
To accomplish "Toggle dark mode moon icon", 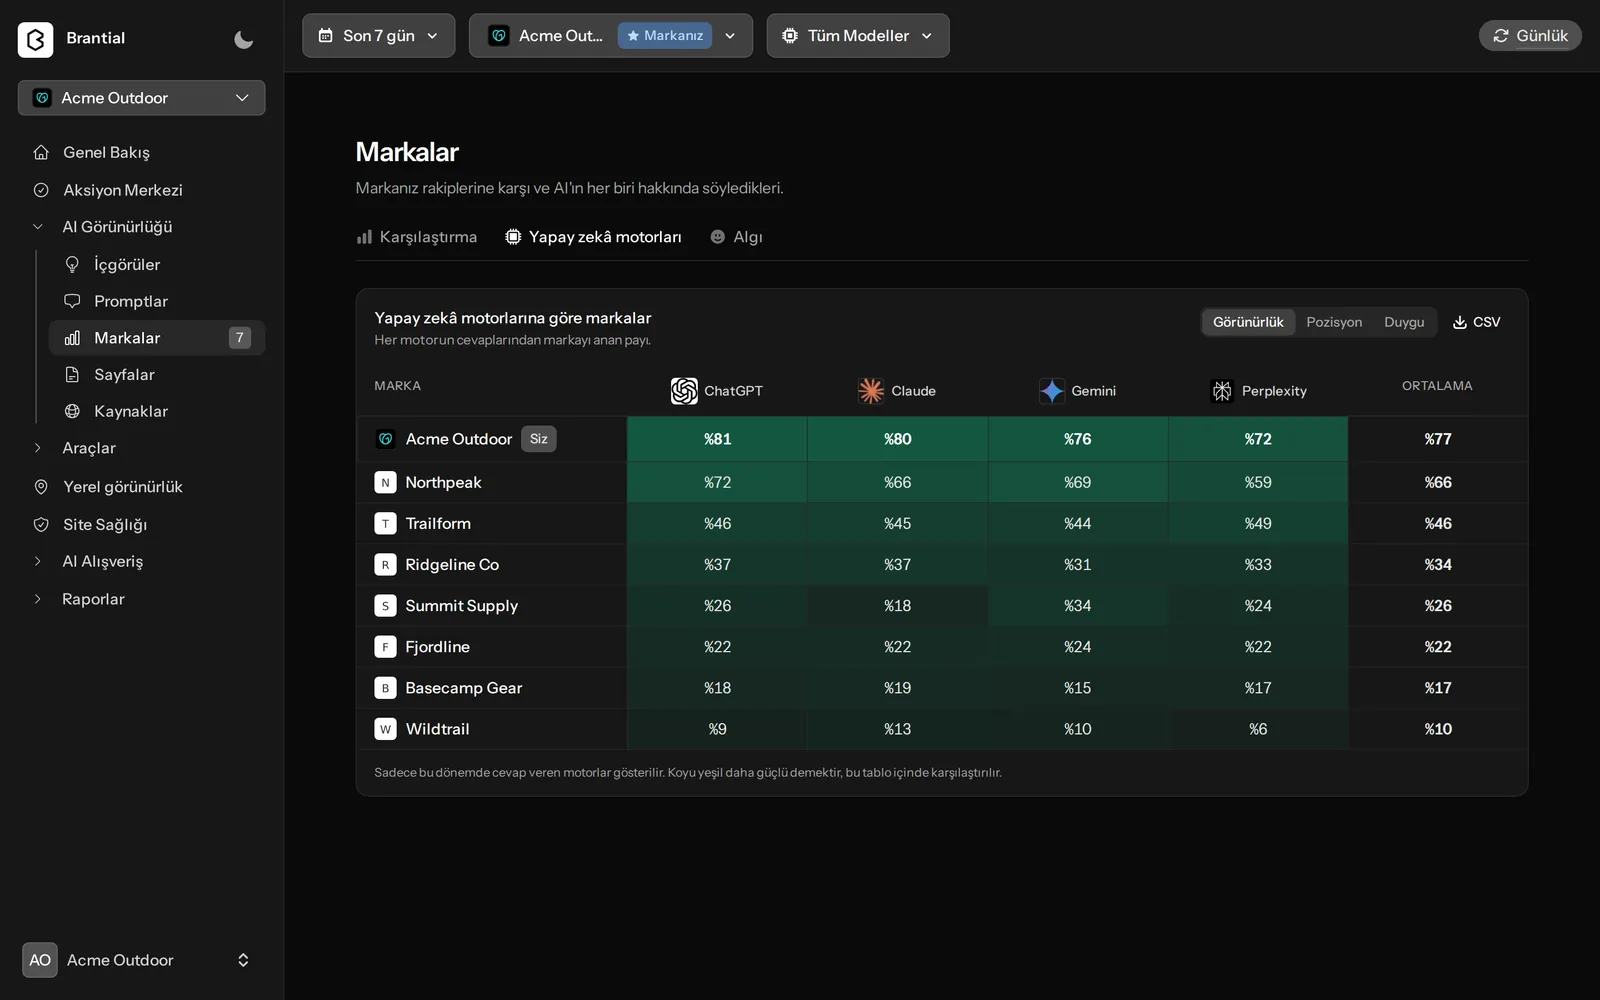I will pos(243,39).
